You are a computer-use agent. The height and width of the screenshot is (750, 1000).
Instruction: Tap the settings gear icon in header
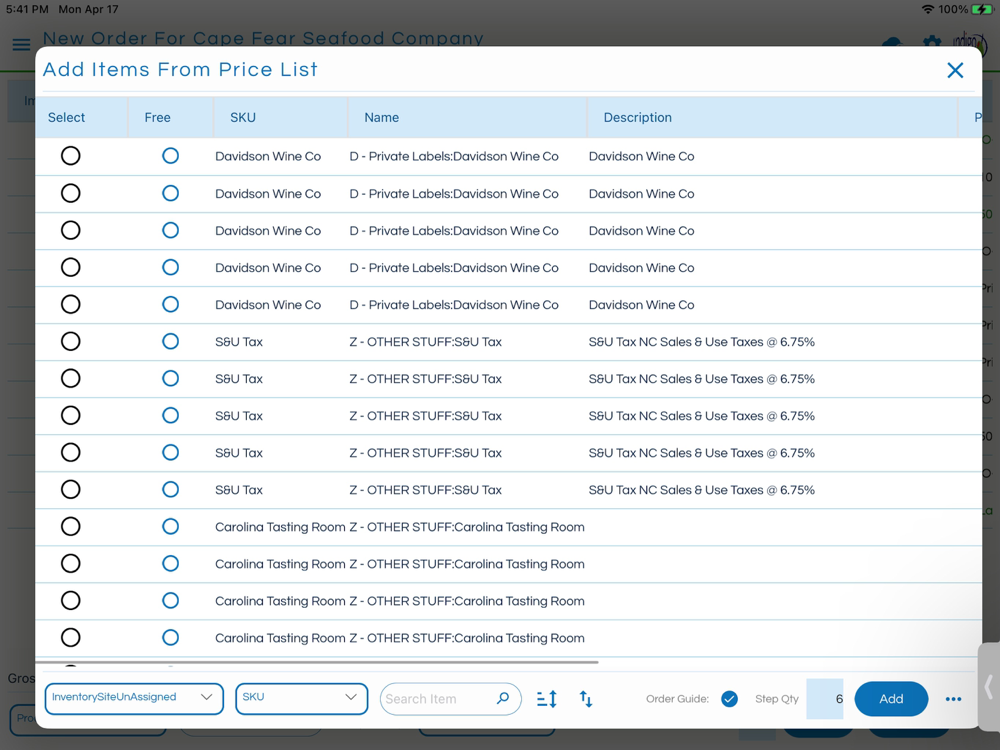pos(932,43)
